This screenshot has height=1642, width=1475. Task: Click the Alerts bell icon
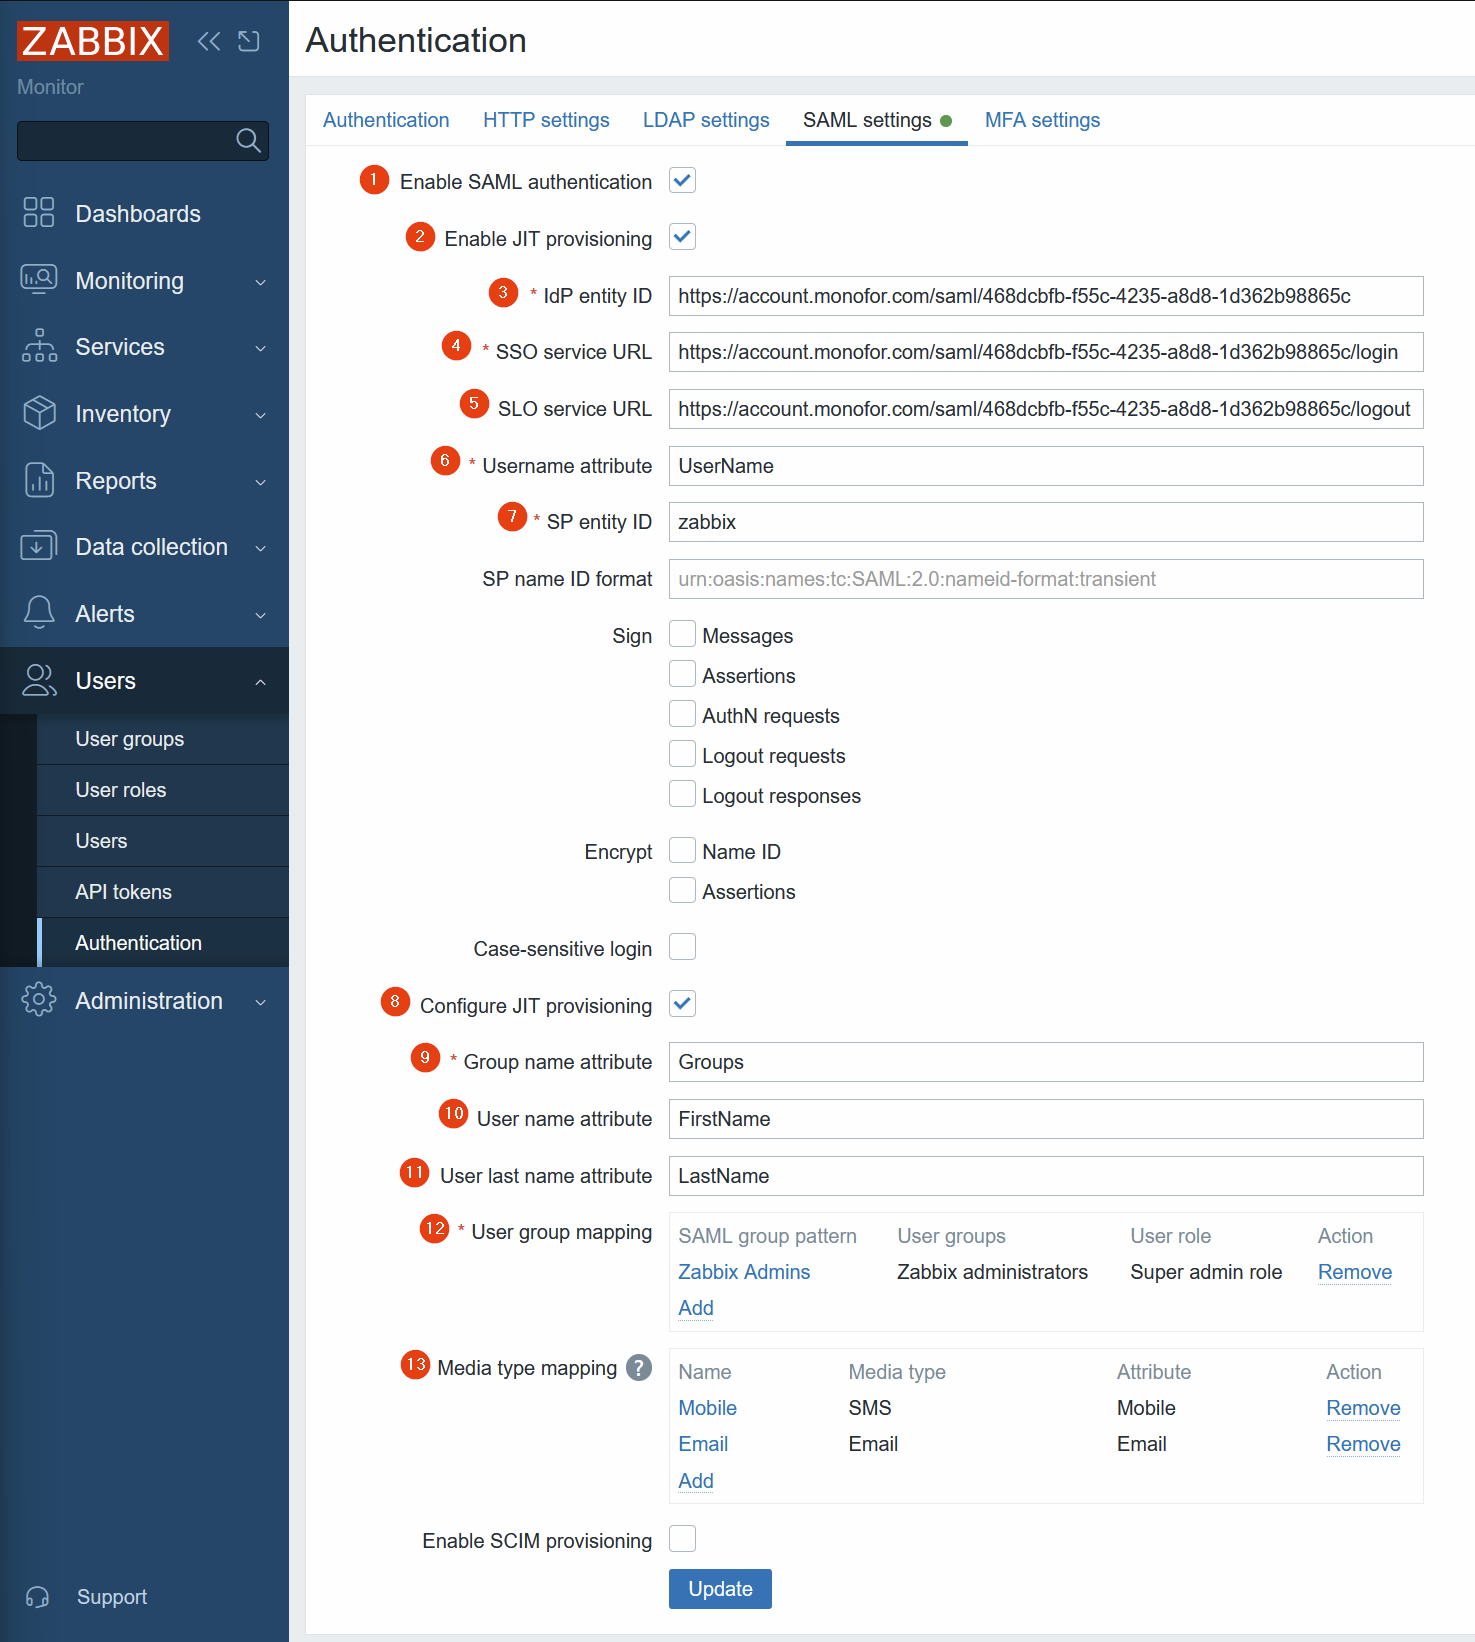(39, 613)
